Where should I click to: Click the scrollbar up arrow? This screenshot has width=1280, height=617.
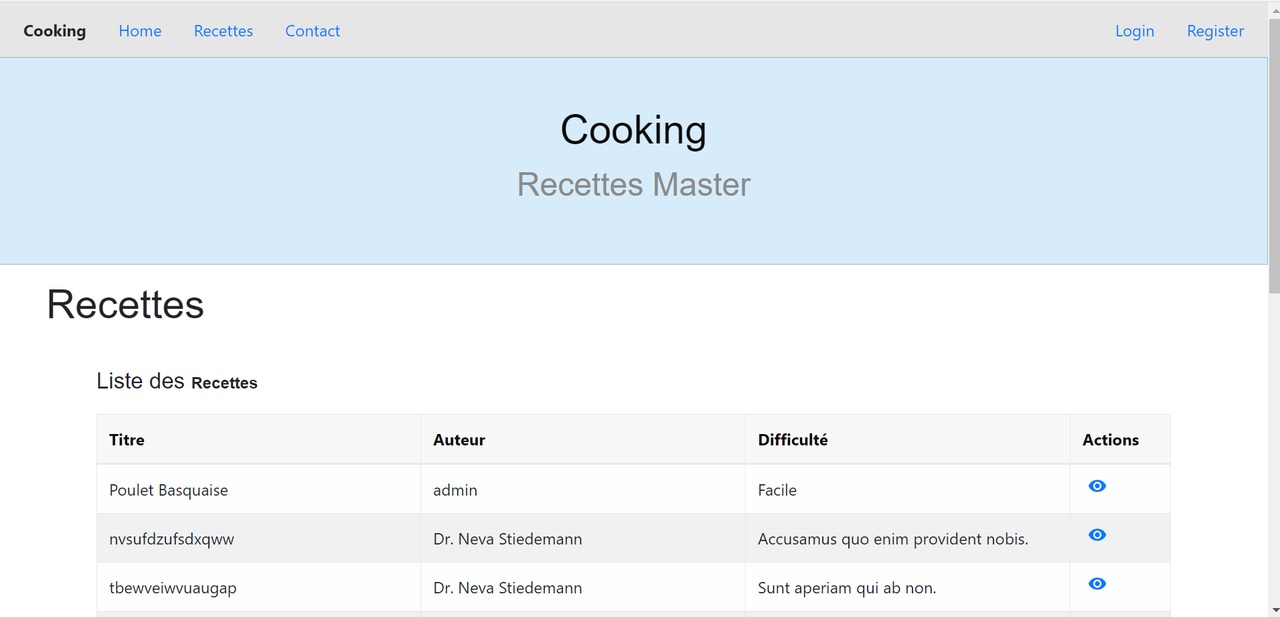pyautogui.click(x=1274, y=8)
